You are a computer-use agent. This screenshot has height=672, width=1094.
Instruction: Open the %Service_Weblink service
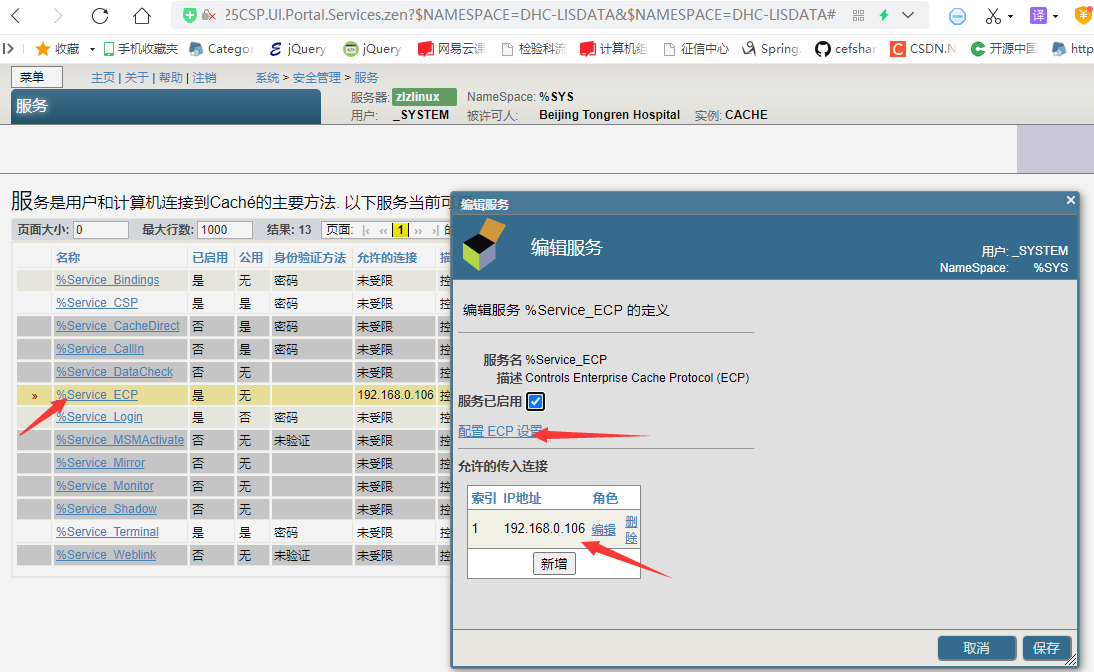[x=106, y=555]
